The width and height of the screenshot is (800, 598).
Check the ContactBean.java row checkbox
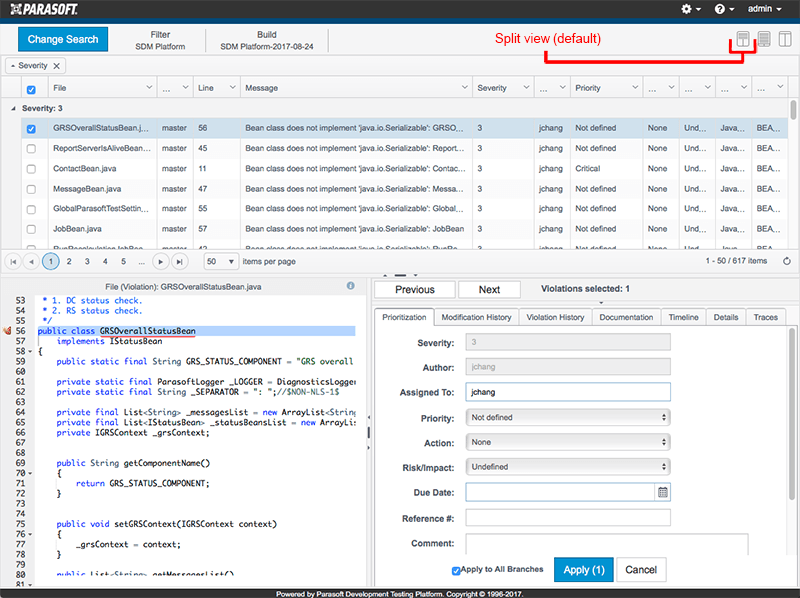(x=31, y=169)
